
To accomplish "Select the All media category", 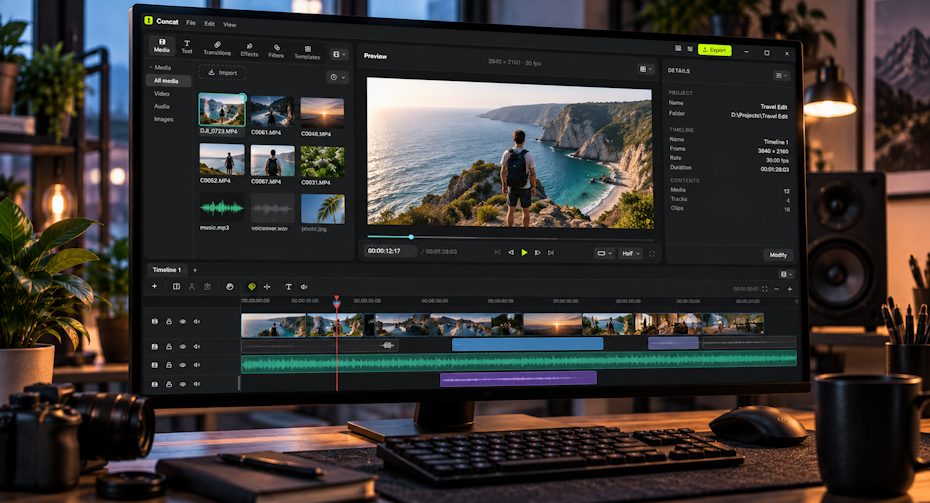I will [168, 81].
